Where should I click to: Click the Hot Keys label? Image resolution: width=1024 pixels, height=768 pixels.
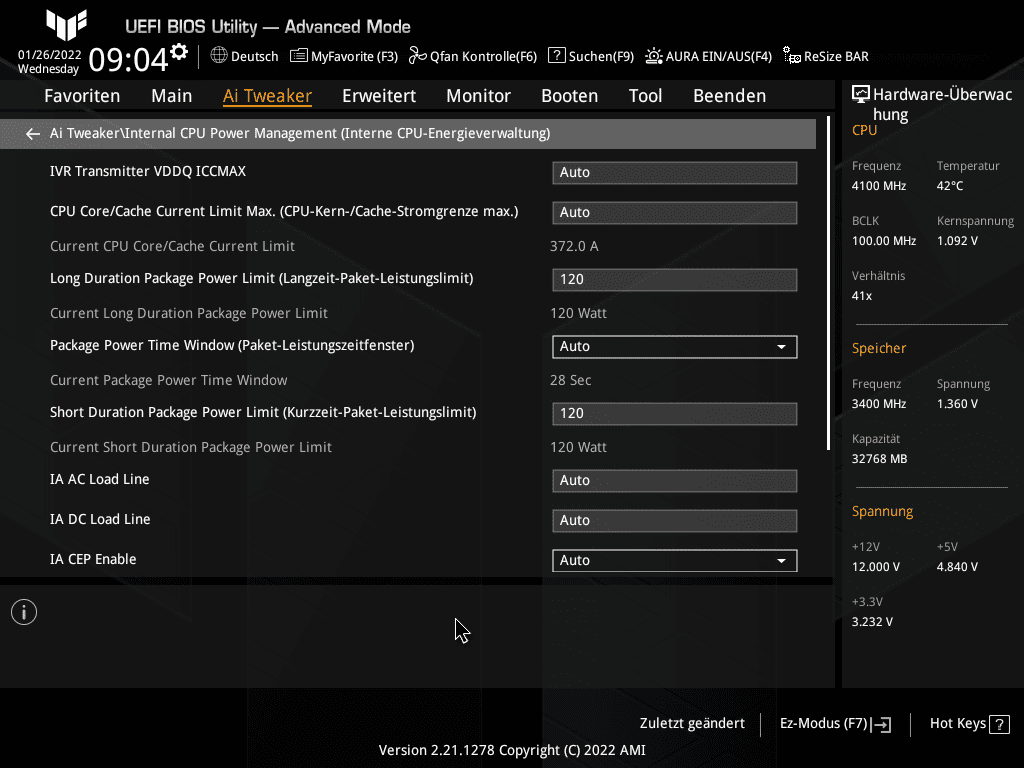pyautogui.click(x=957, y=724)
